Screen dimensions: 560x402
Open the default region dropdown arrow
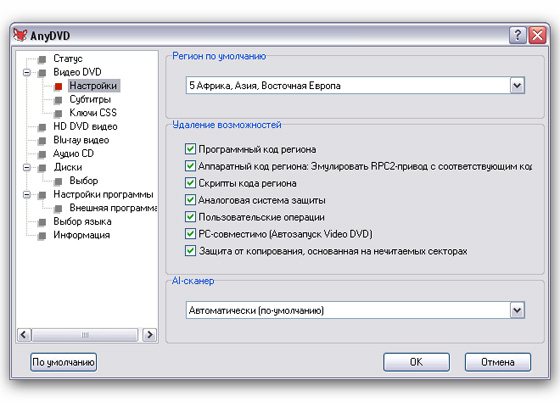coord(517,85)
